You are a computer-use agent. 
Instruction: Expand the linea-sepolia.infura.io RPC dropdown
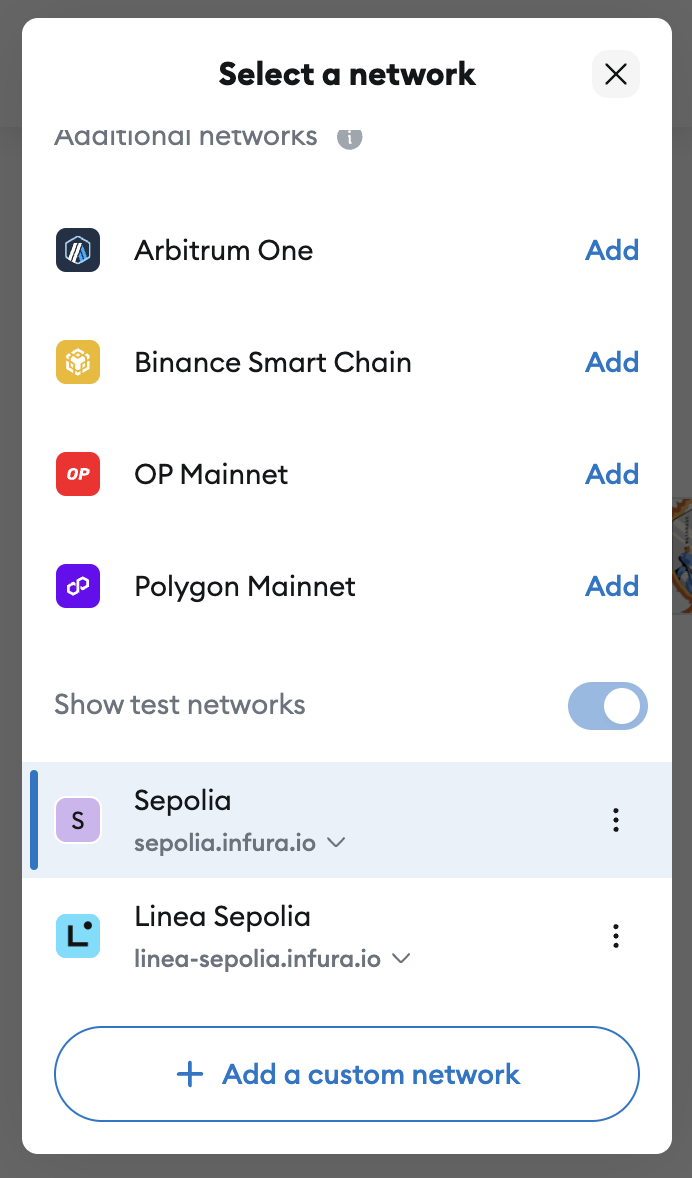401,959
